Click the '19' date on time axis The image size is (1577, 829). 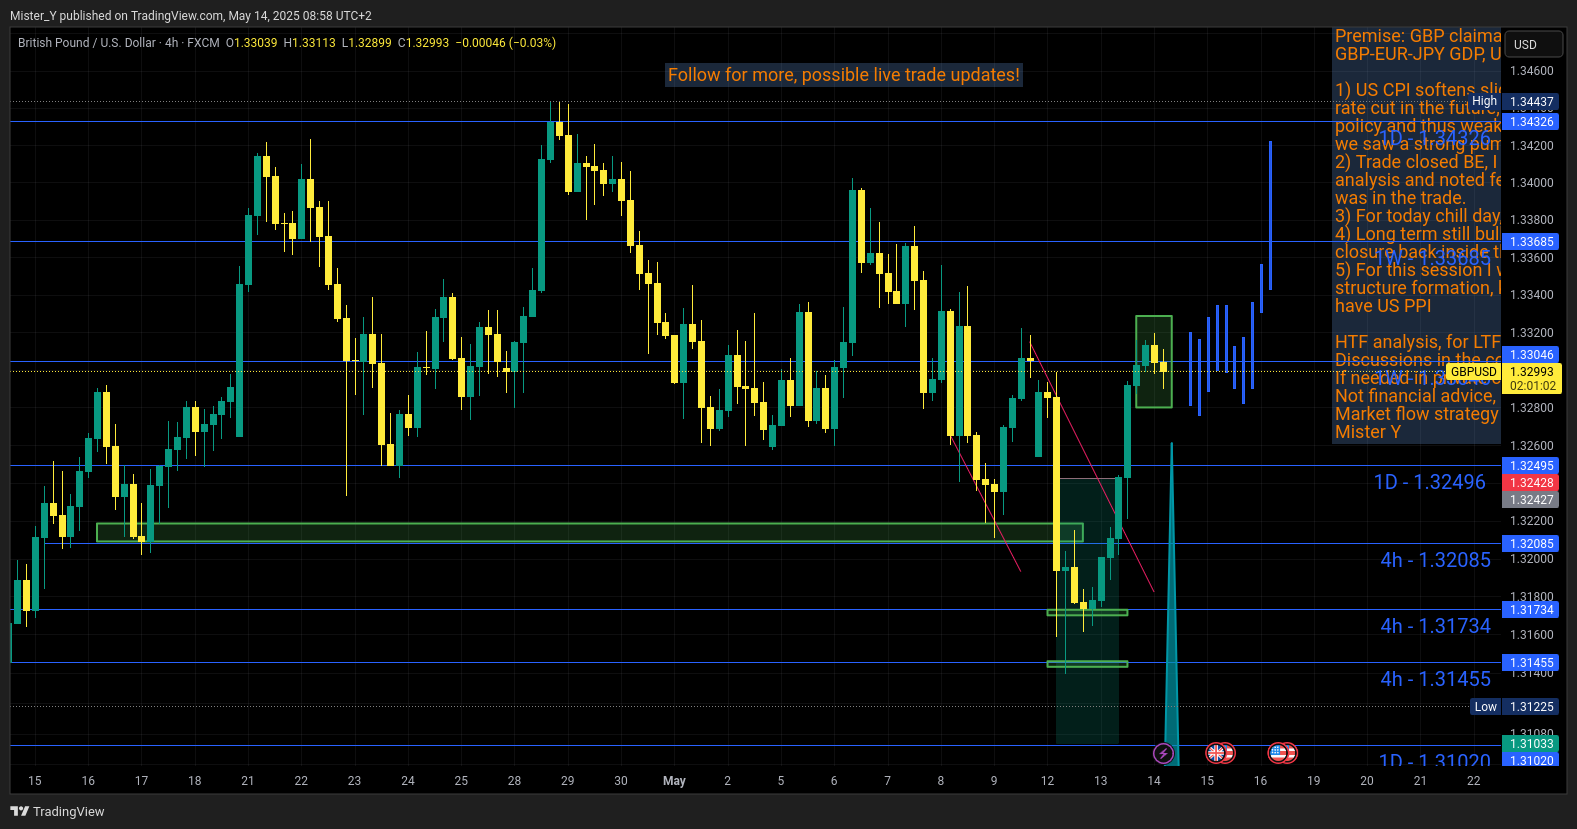1314,781
